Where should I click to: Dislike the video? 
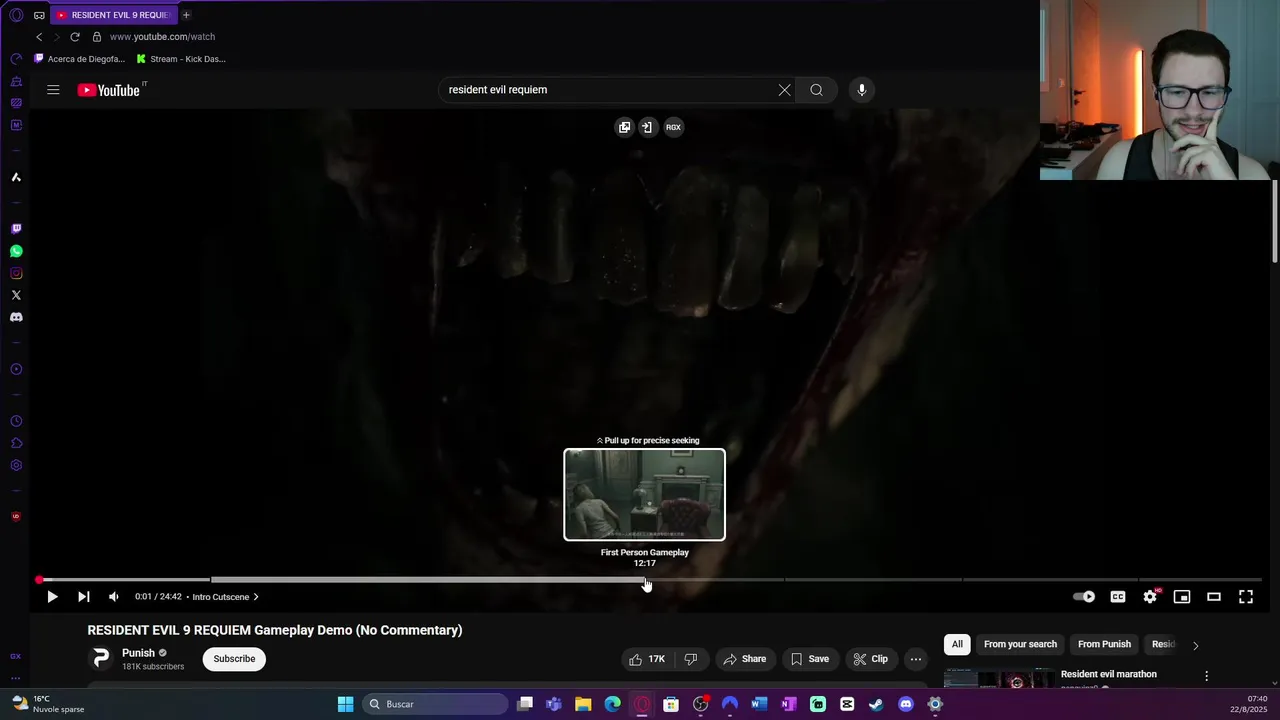point(690,659)
